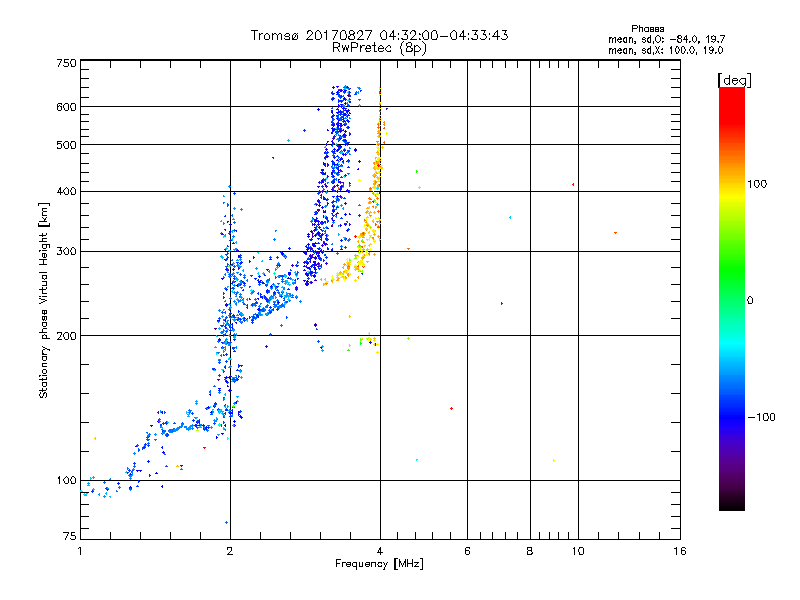Click the x-axis tick label '8'

[x=530, y=551]
